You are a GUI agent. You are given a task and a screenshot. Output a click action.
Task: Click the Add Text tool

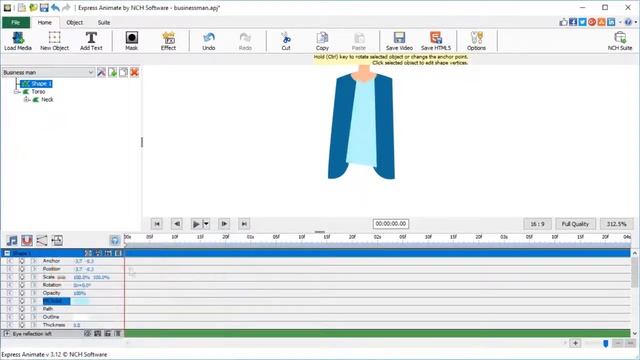(91, 41)
